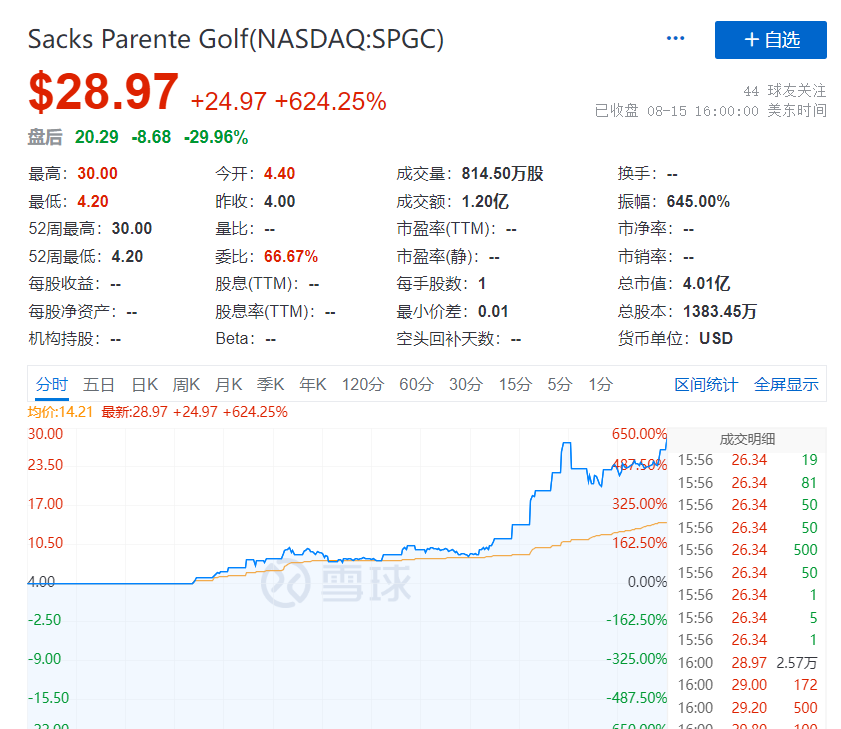Select the 30分 interval tab

coord(466,384)
